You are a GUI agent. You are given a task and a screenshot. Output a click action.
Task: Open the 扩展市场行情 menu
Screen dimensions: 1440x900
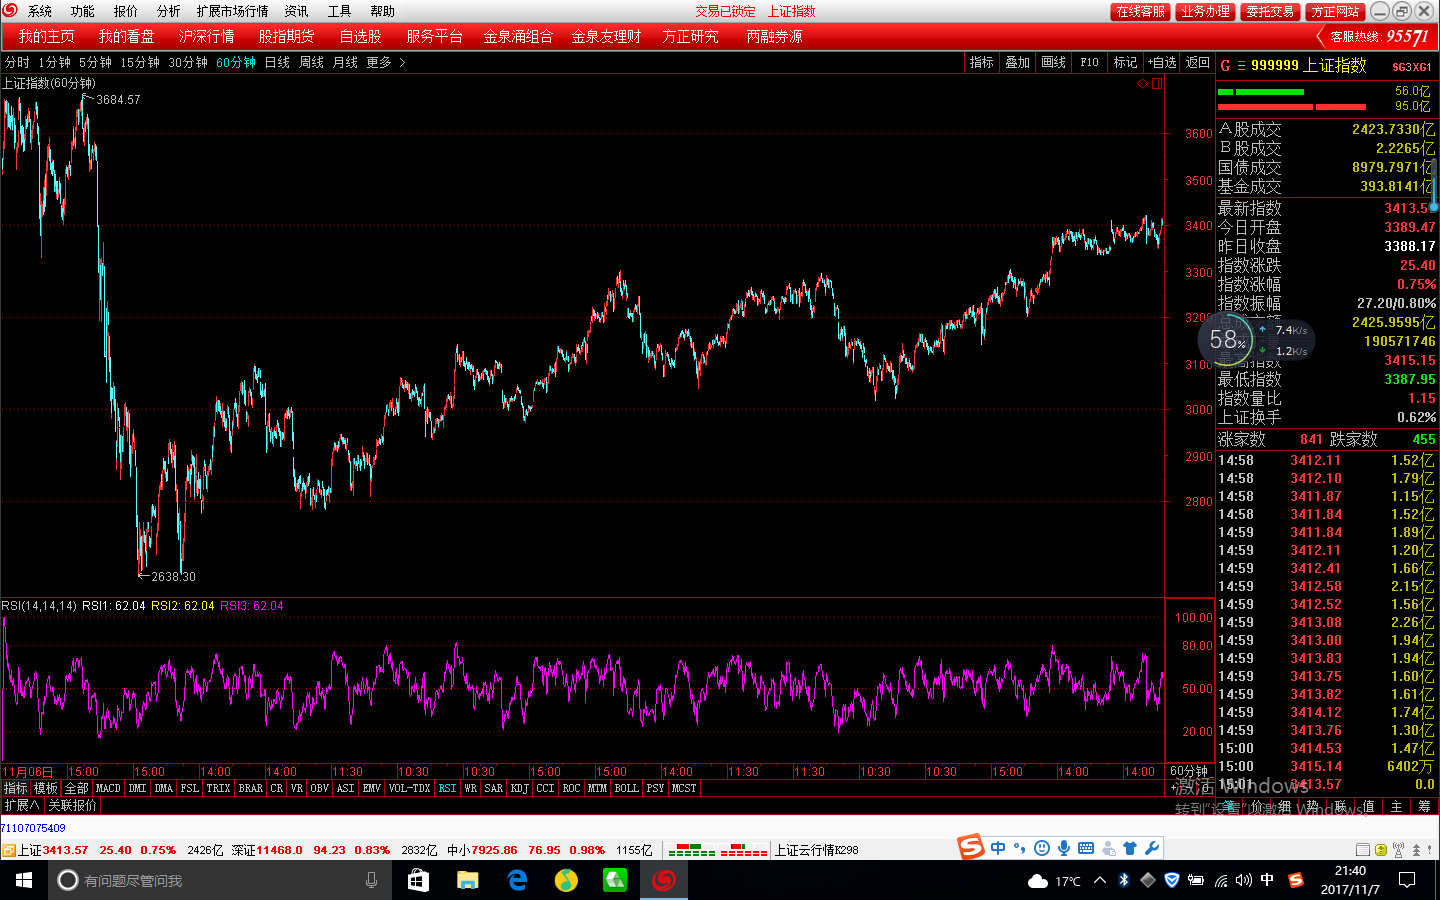(x=233, y=11)
